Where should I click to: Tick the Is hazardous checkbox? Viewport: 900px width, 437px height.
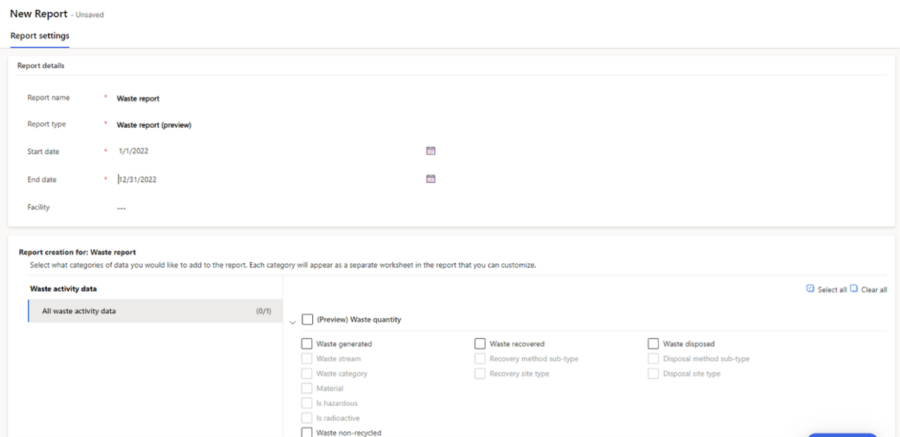(307, 403)
